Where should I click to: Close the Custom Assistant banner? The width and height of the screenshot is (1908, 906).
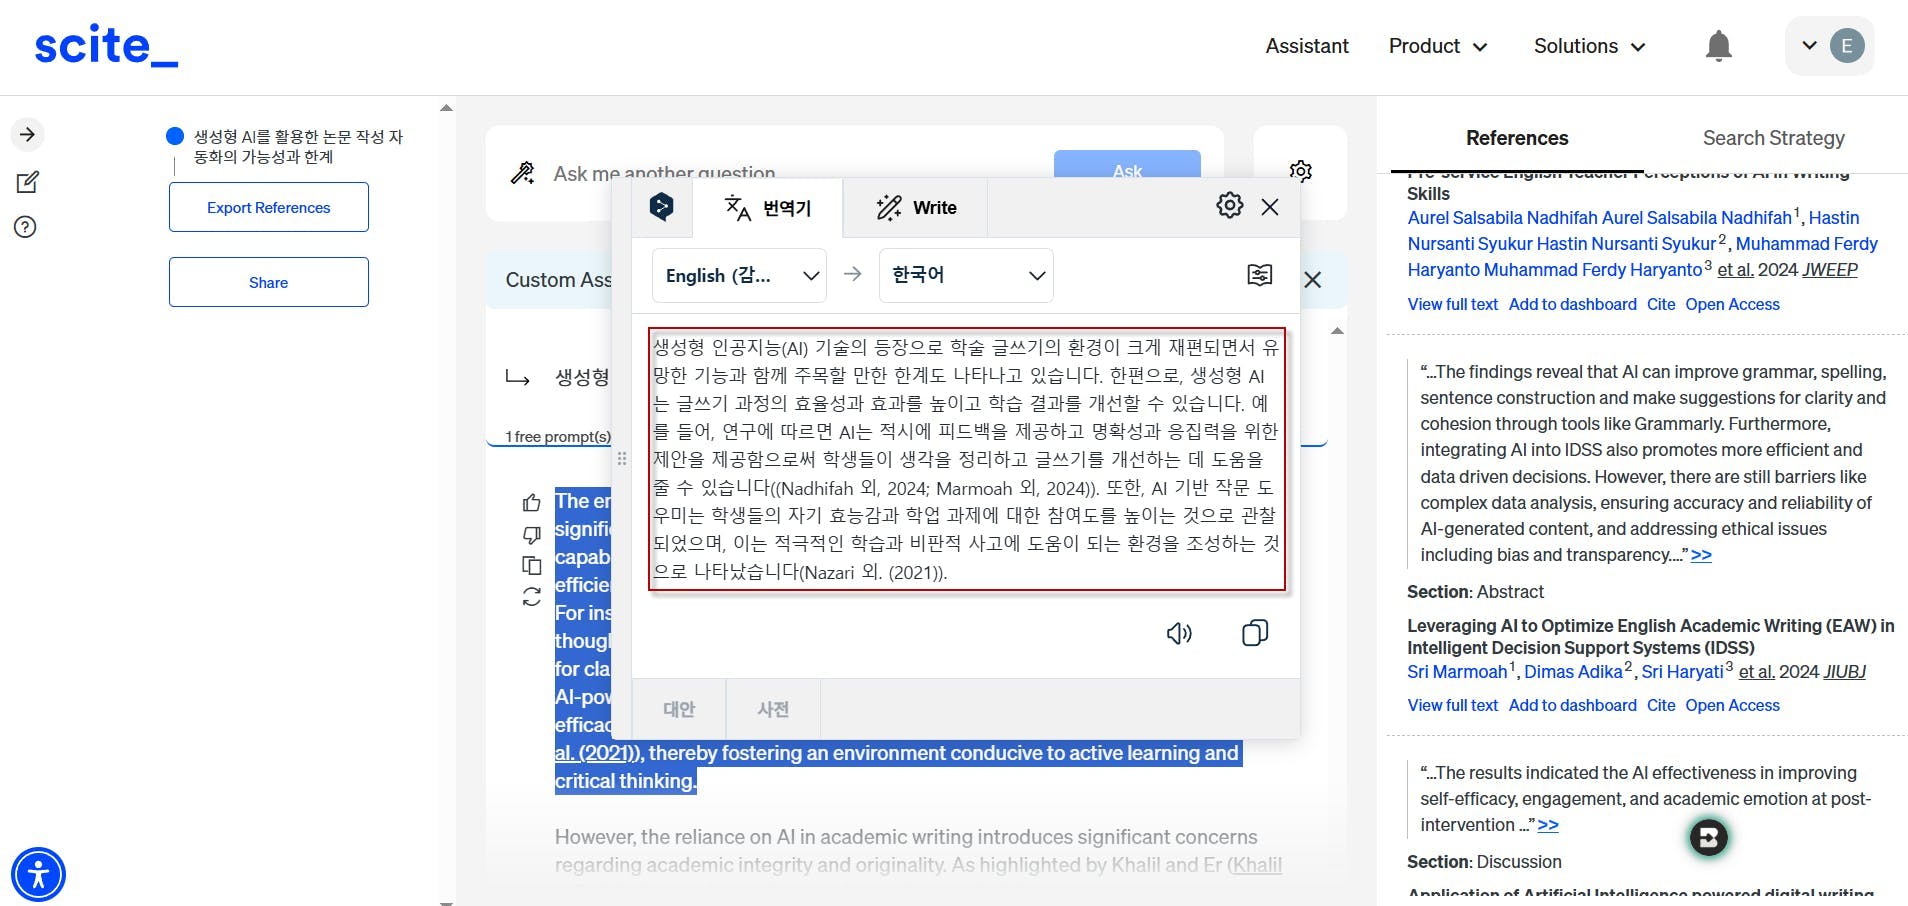(1313, 280)
